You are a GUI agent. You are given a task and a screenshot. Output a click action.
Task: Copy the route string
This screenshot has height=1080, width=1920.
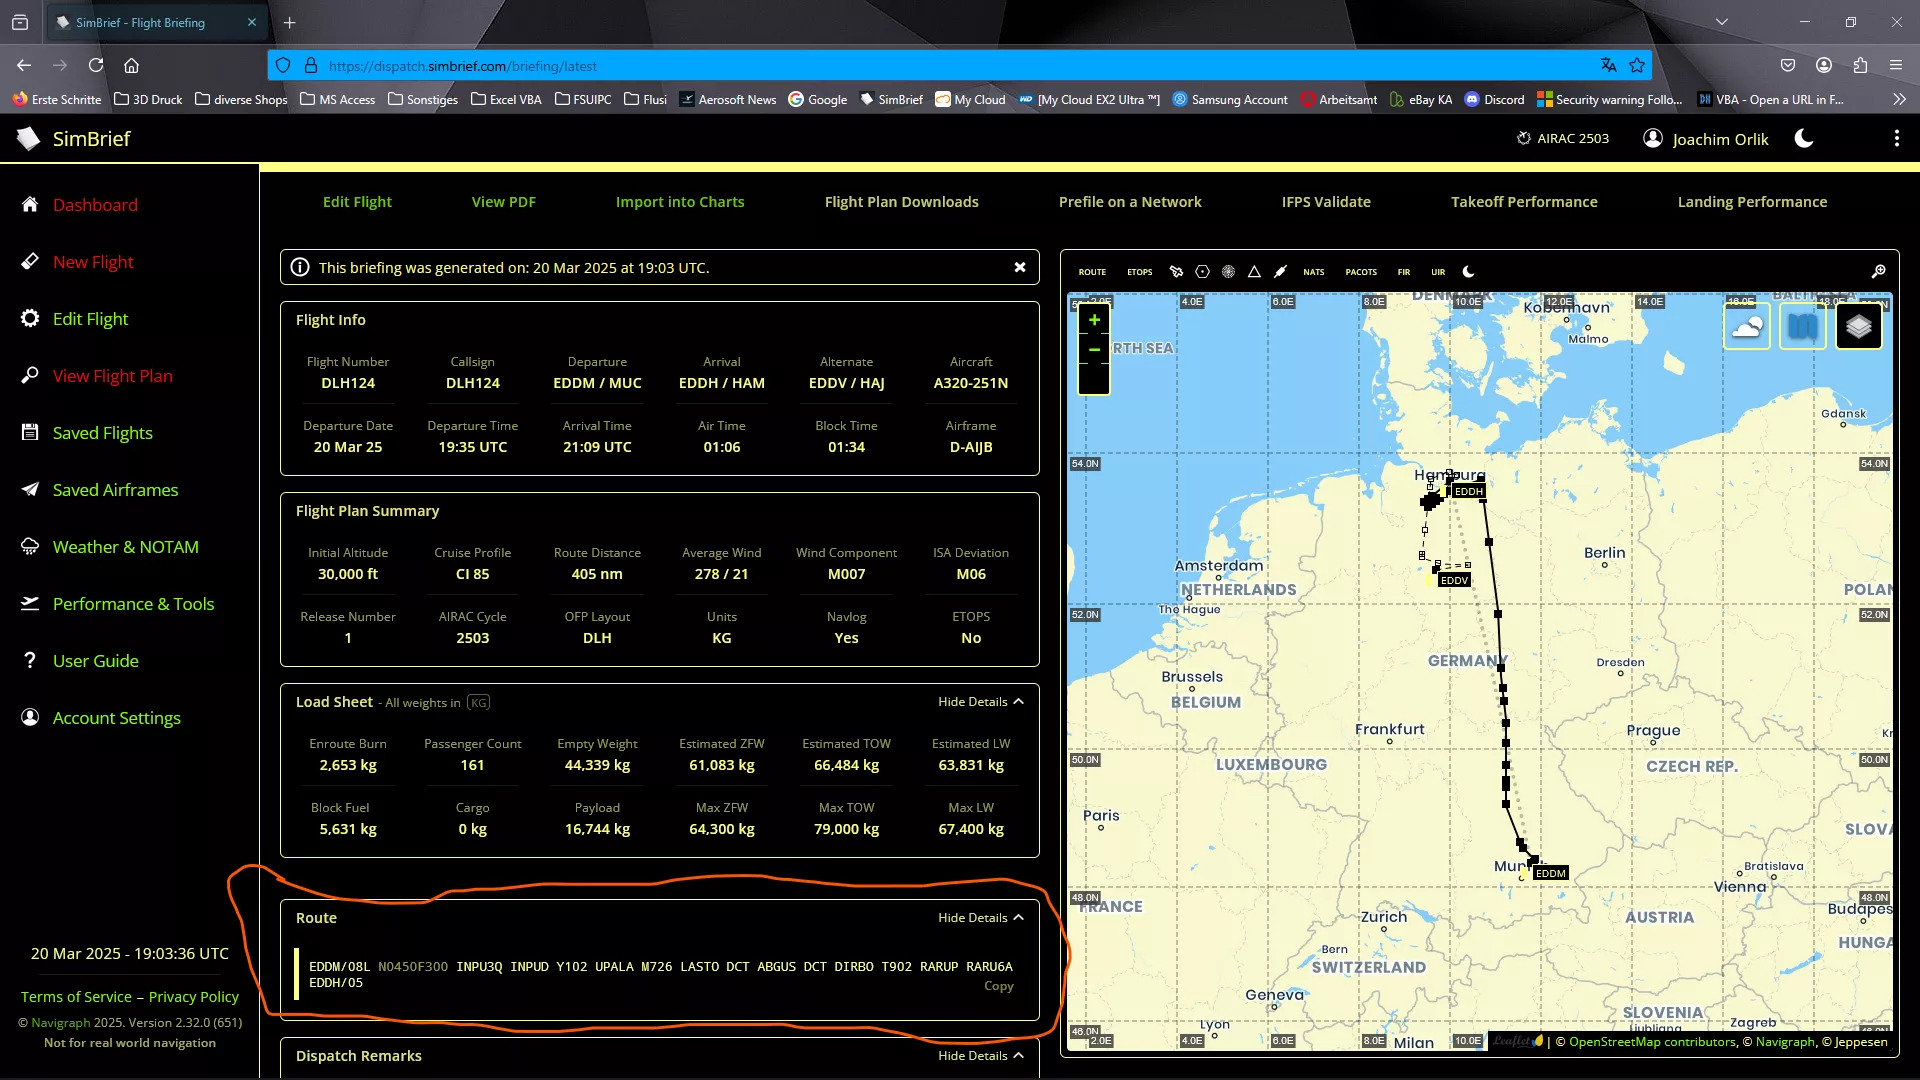[998, 986]
